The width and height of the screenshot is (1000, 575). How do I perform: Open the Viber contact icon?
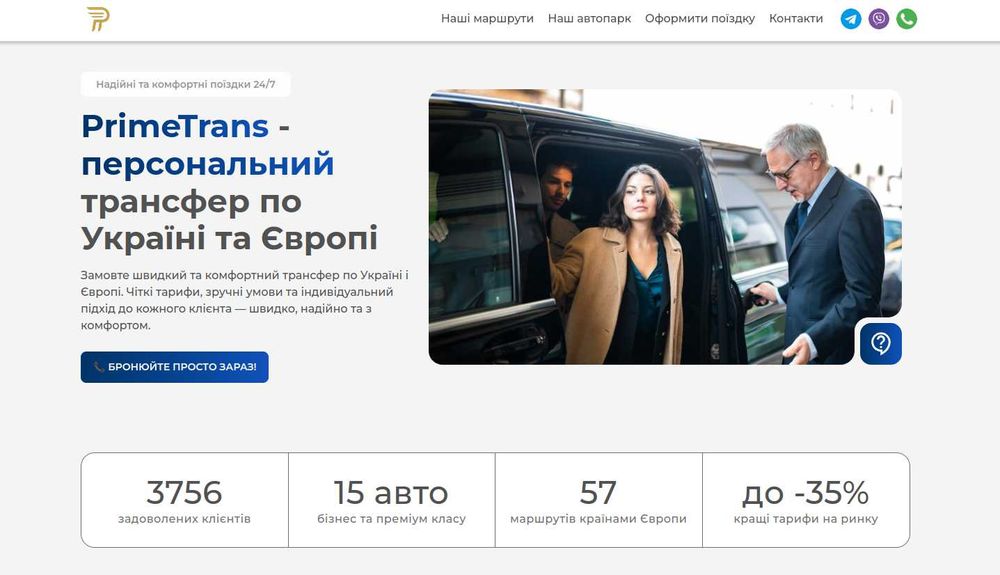(x=879, y=18)
